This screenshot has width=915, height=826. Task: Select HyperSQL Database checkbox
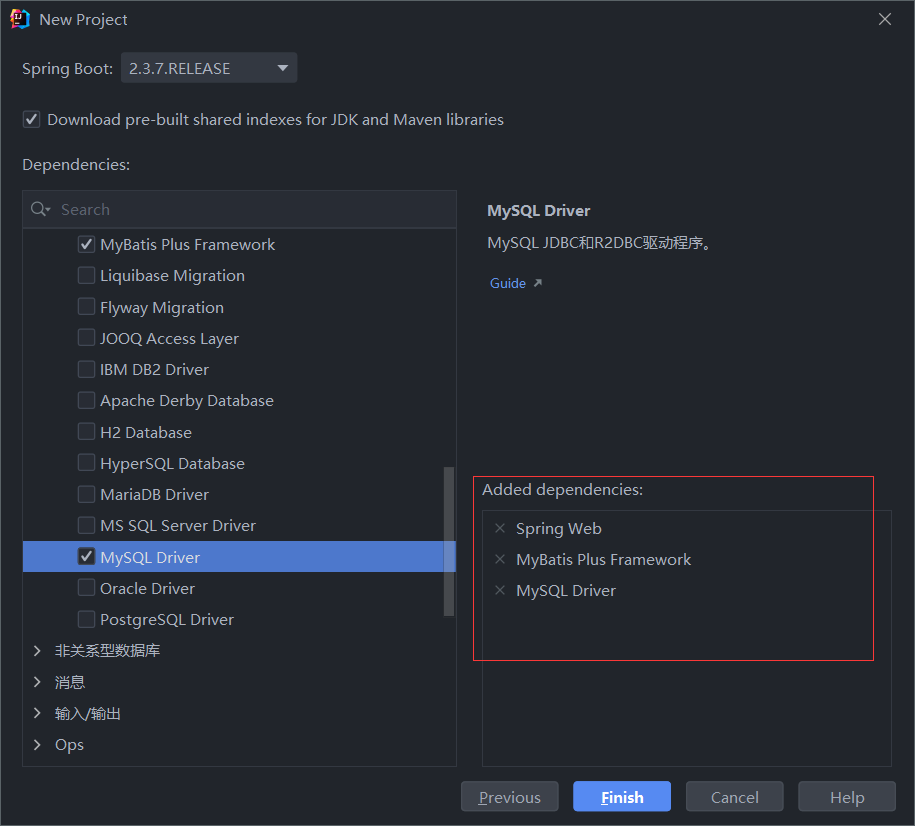(x=86, y=463)
